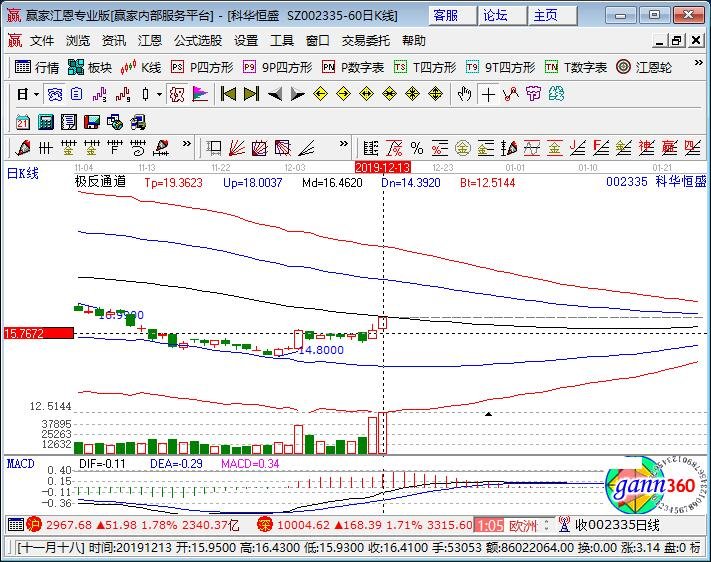Step back with the black left arrow
The width and height of the screenshot is (711, 562).
[x=274, y=94]
